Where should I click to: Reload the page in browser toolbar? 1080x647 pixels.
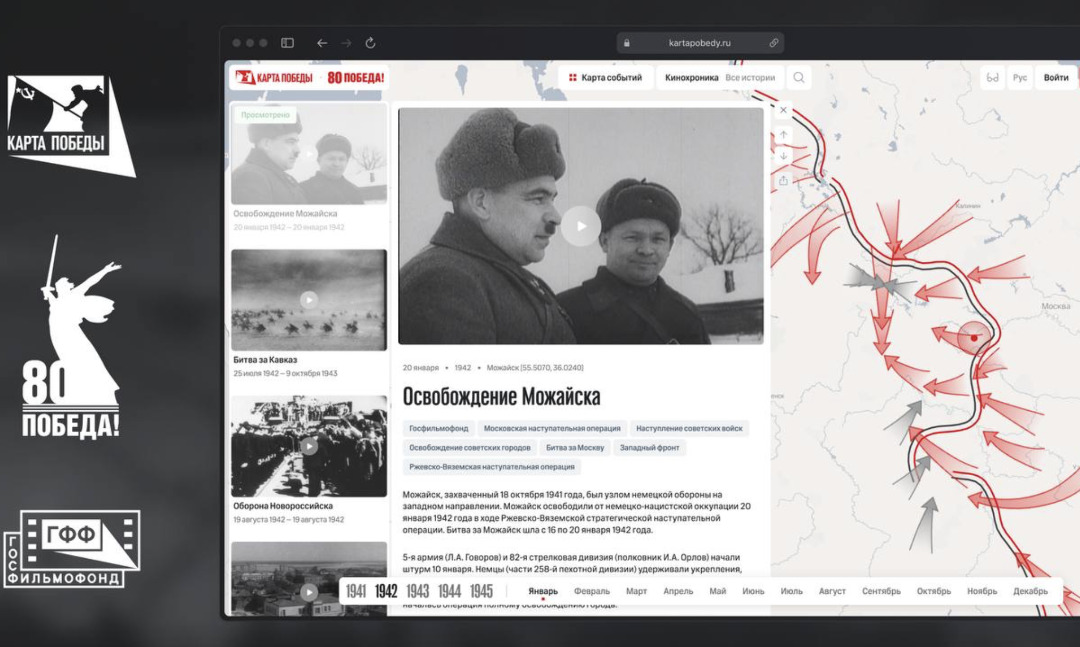click(370, 43)
